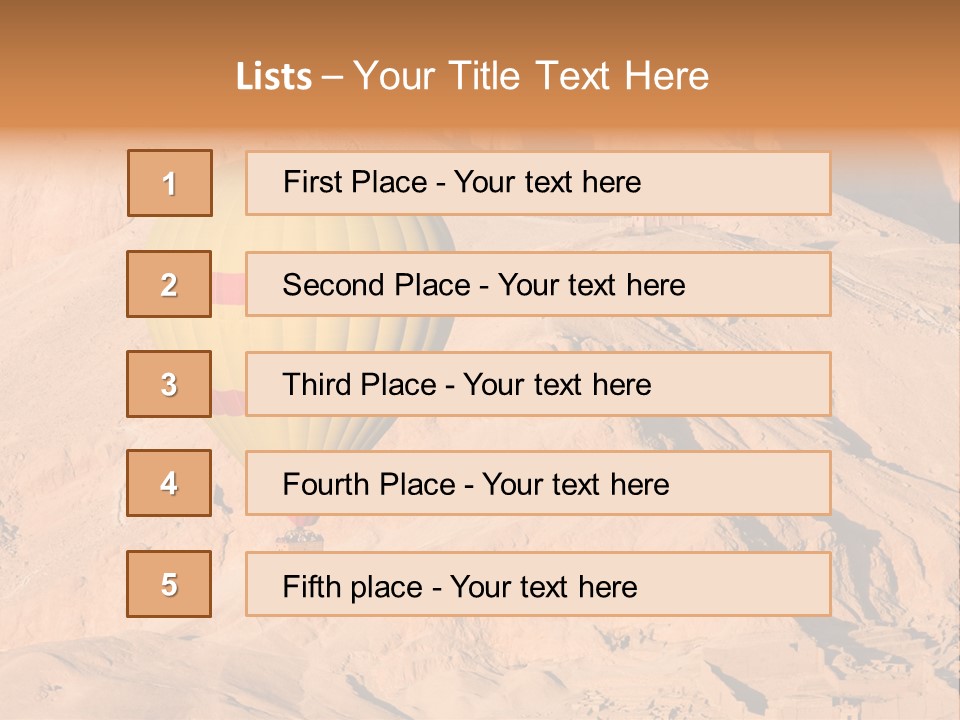Click the First Place text box
The image size is (960, 720).
(537, 183)
